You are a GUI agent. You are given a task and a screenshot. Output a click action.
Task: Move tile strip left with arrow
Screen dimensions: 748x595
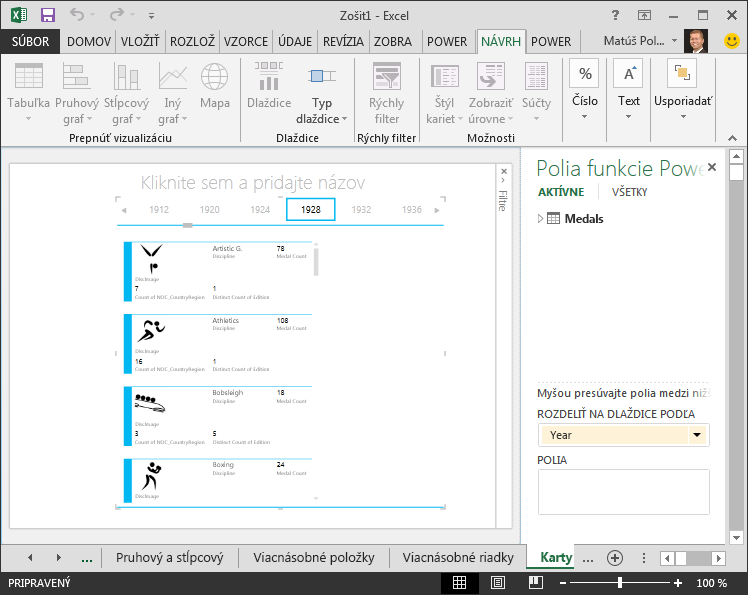pos(124,210)
